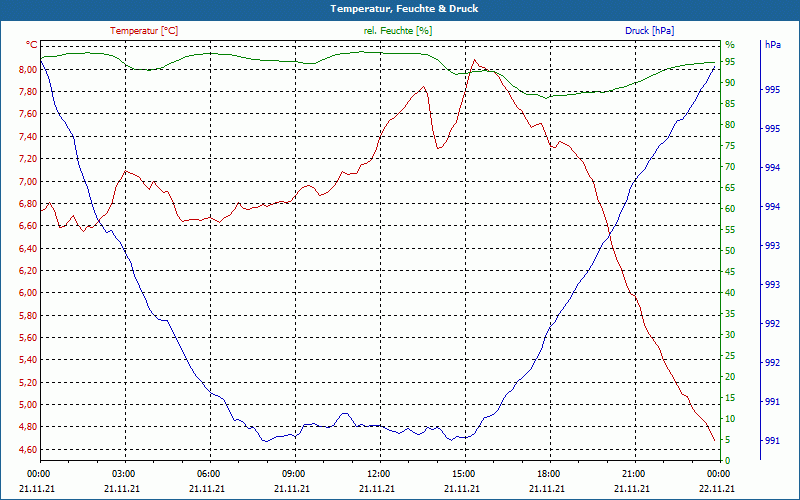Click the green 75 humidity axis value
Screen dimensions: 800x500
coord(730,146)
